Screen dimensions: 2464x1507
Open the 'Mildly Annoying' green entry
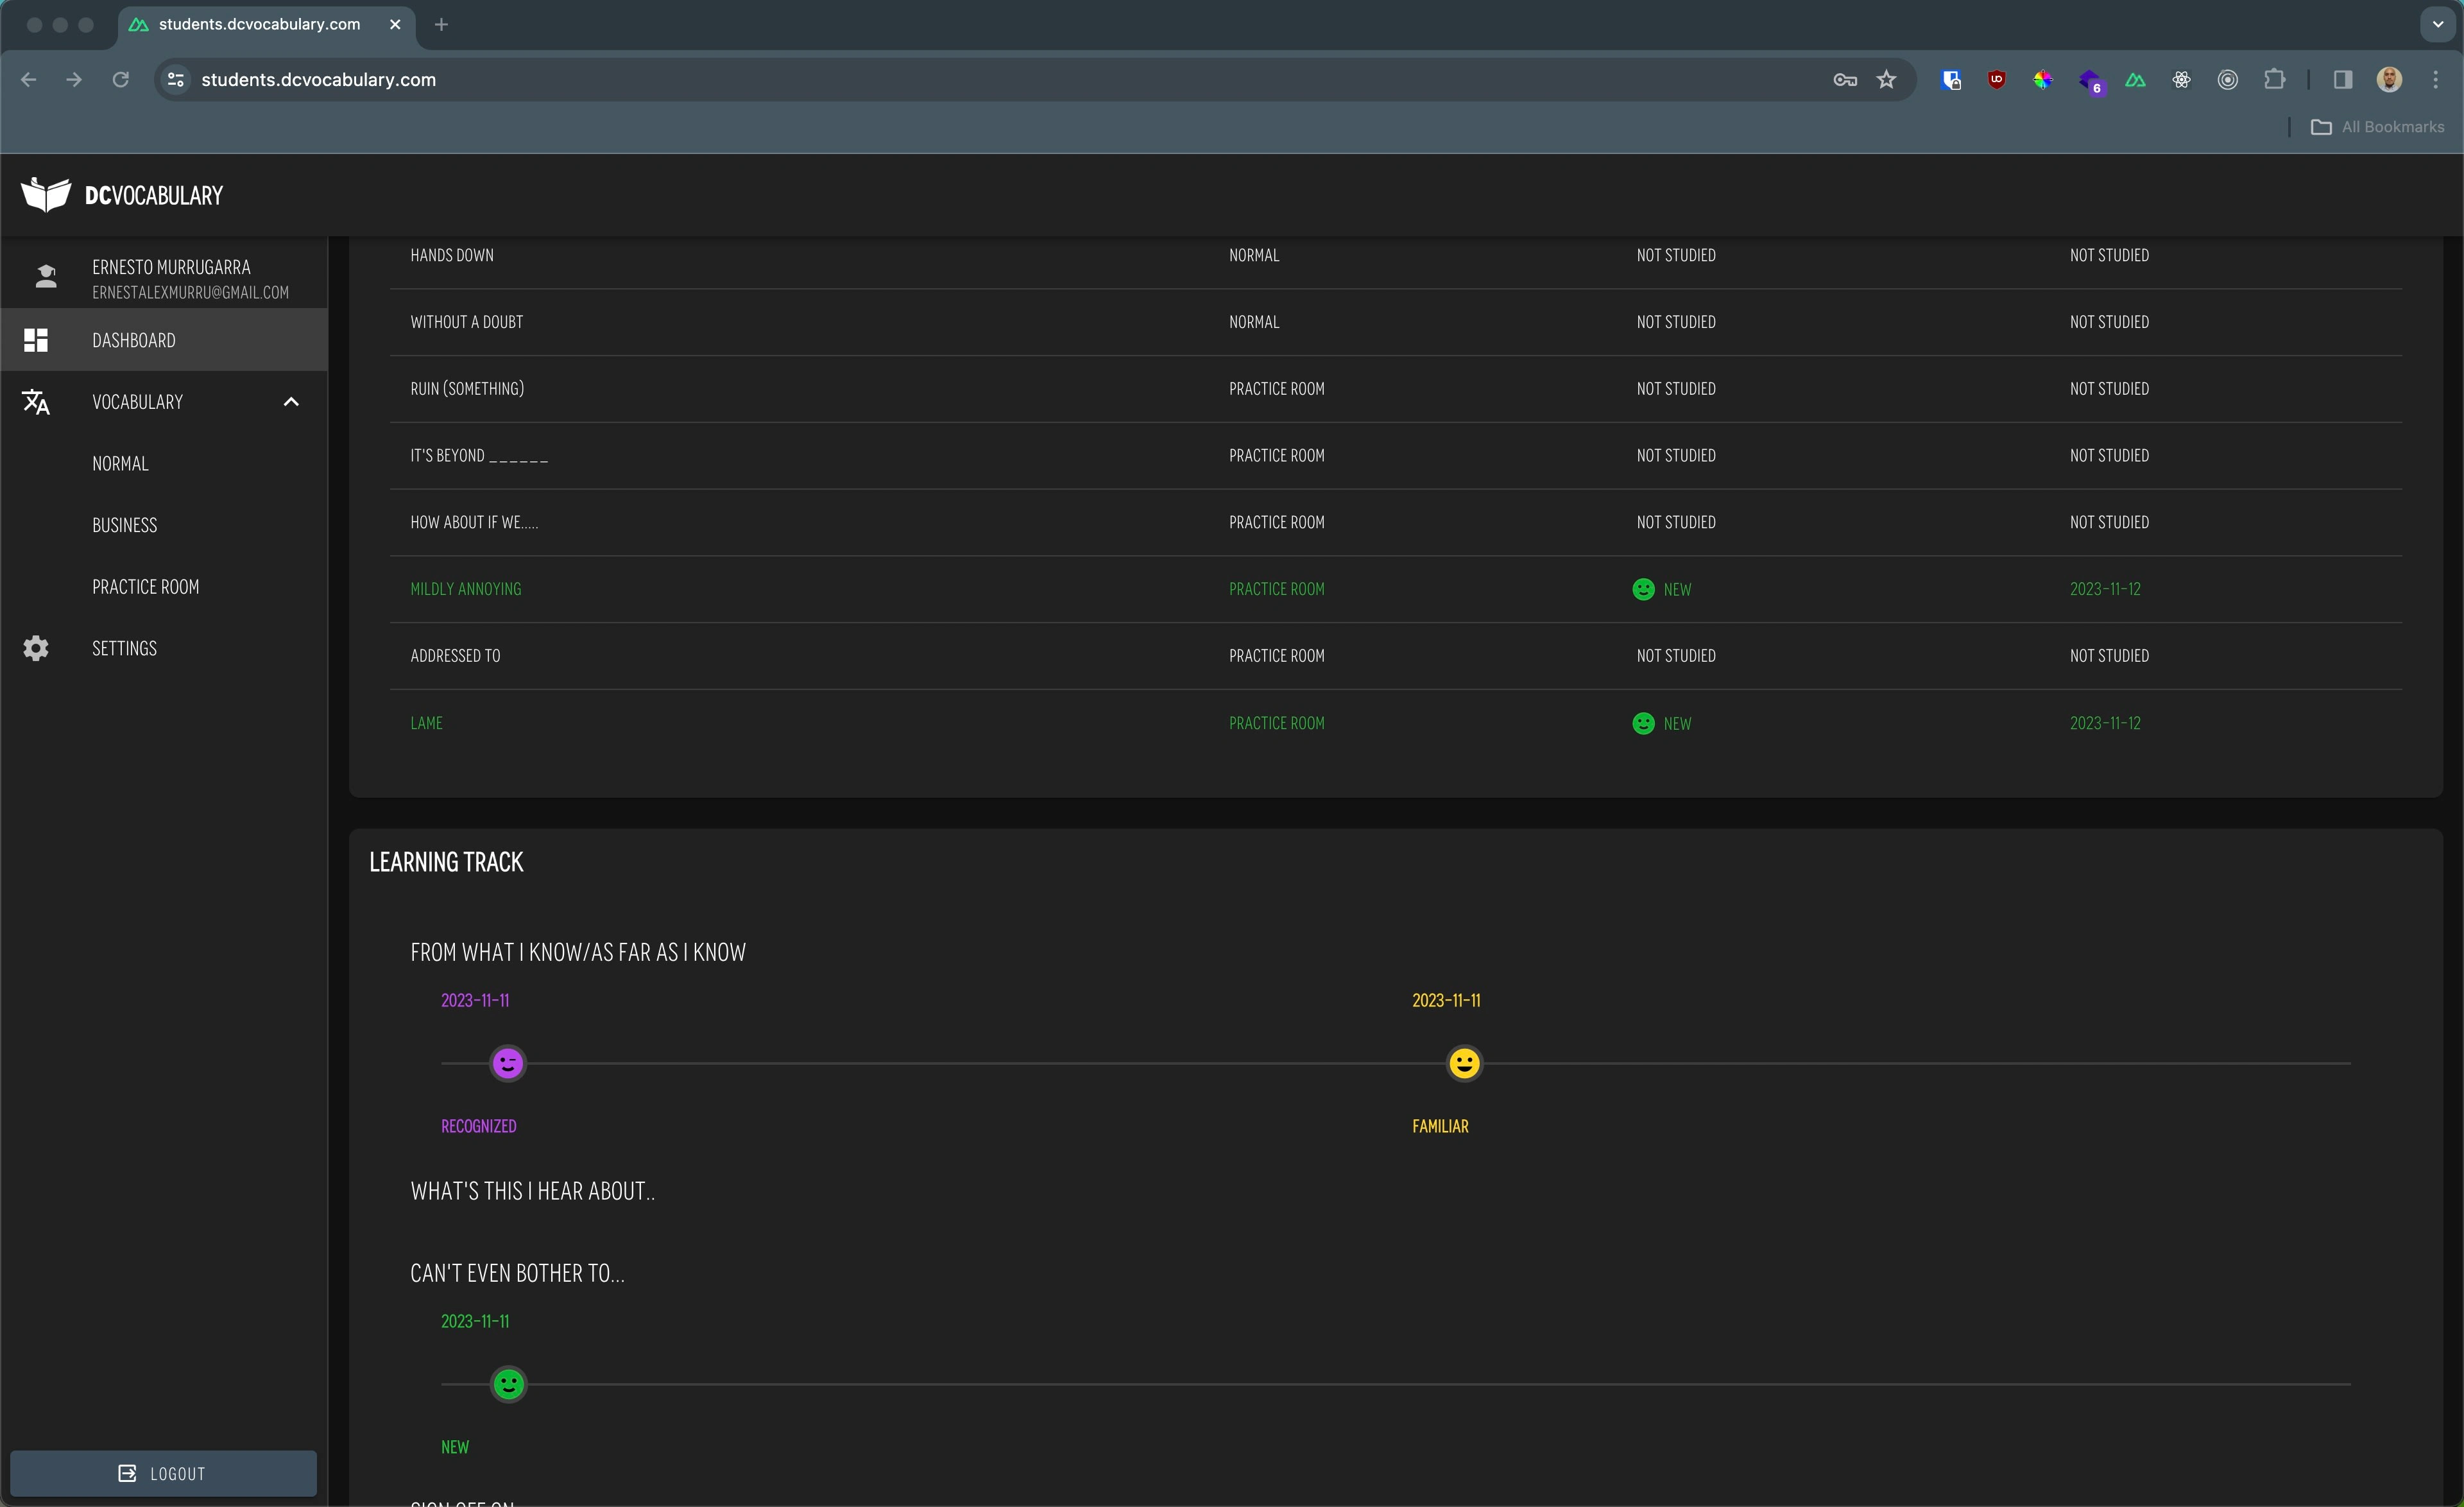coord(466,589)
